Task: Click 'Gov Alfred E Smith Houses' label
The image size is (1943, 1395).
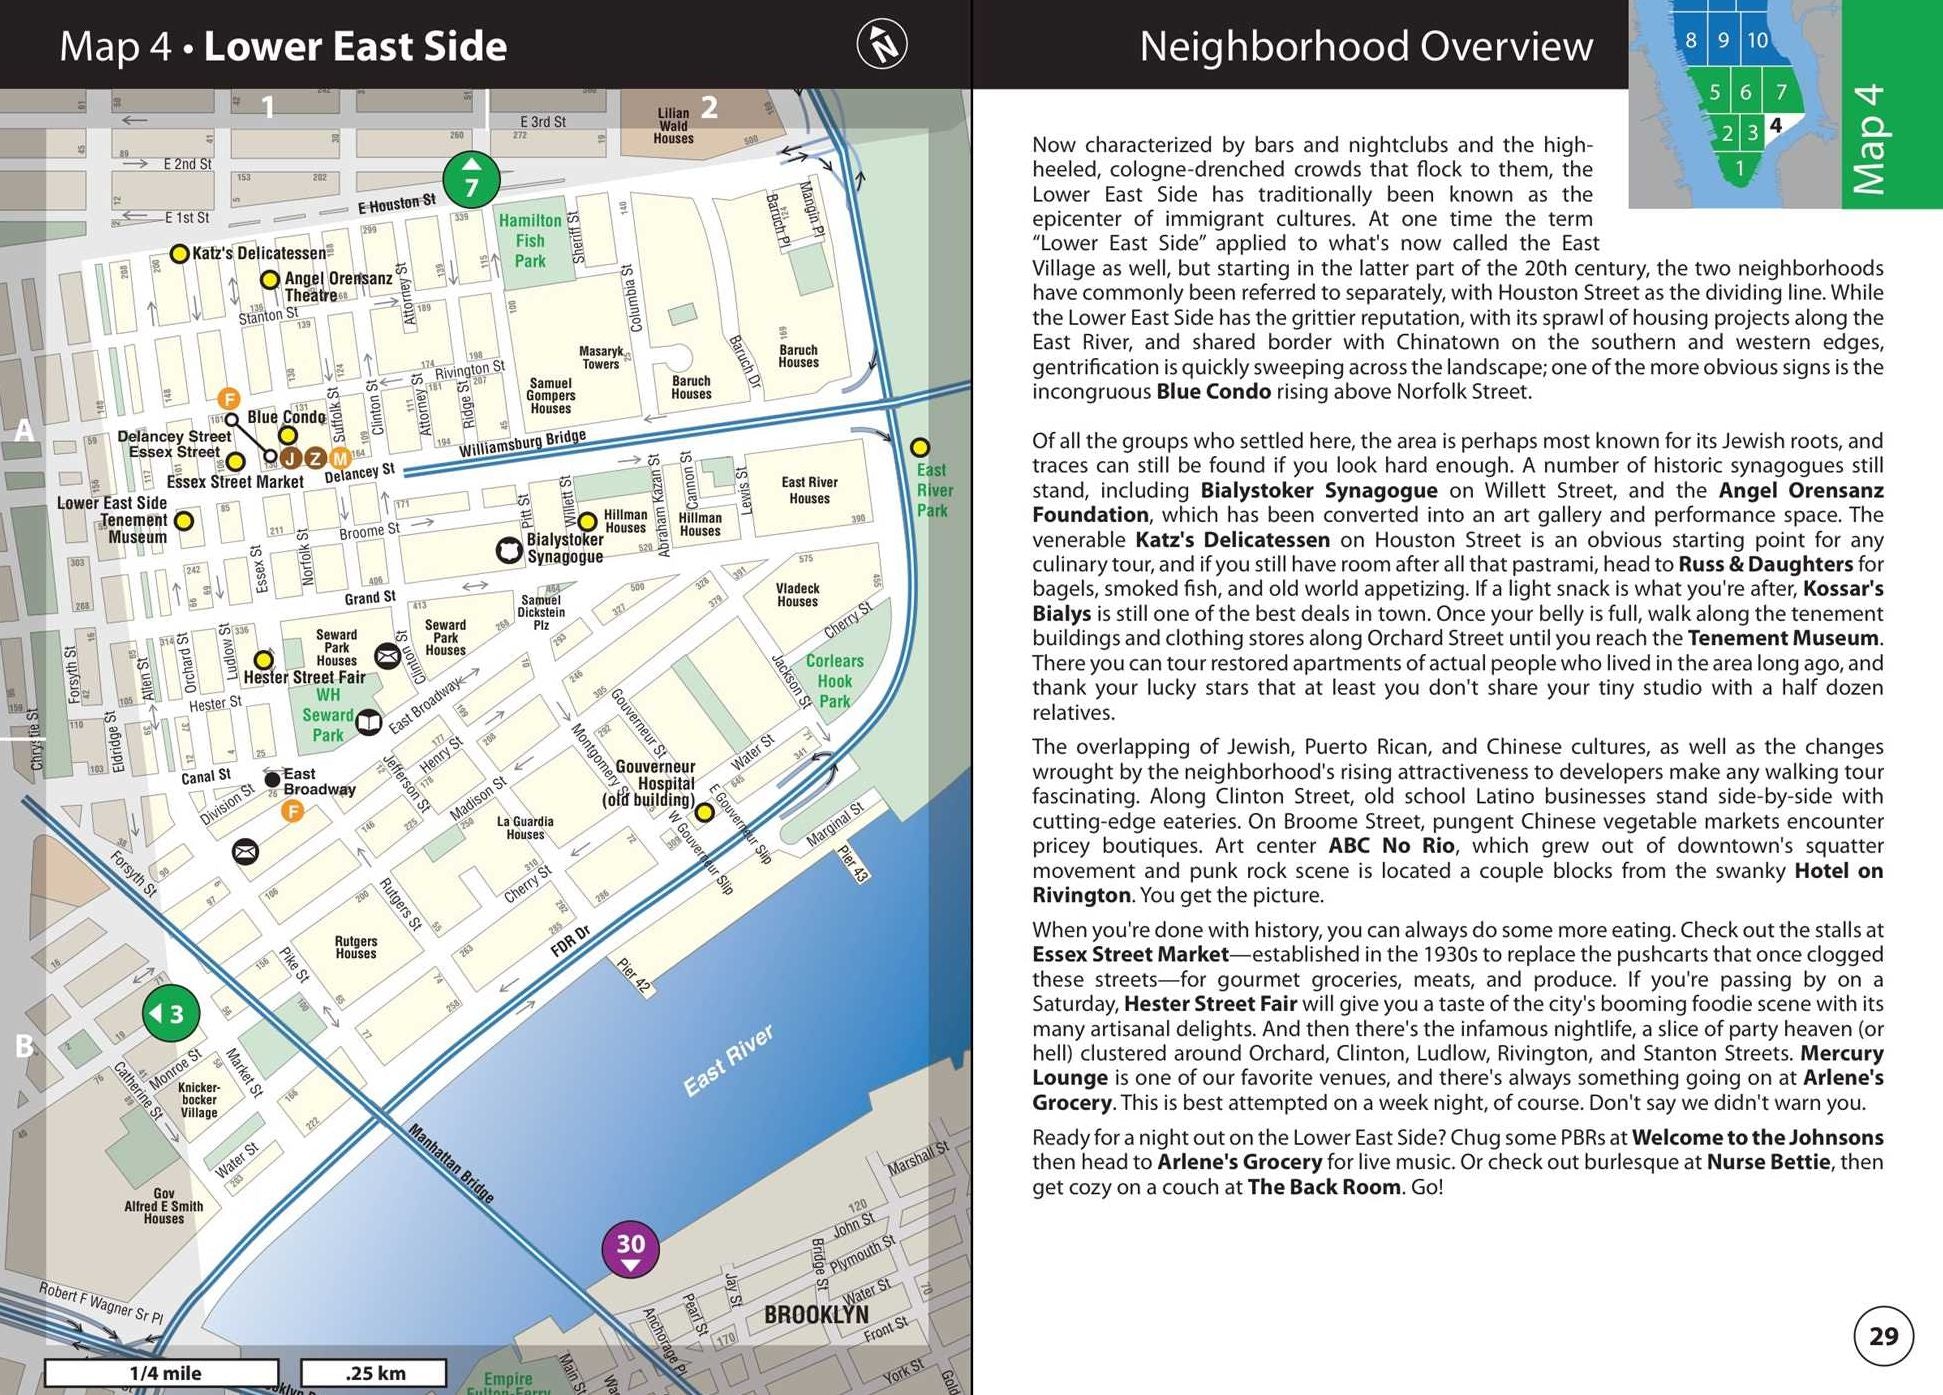Action: click(x=163, y=1206)
